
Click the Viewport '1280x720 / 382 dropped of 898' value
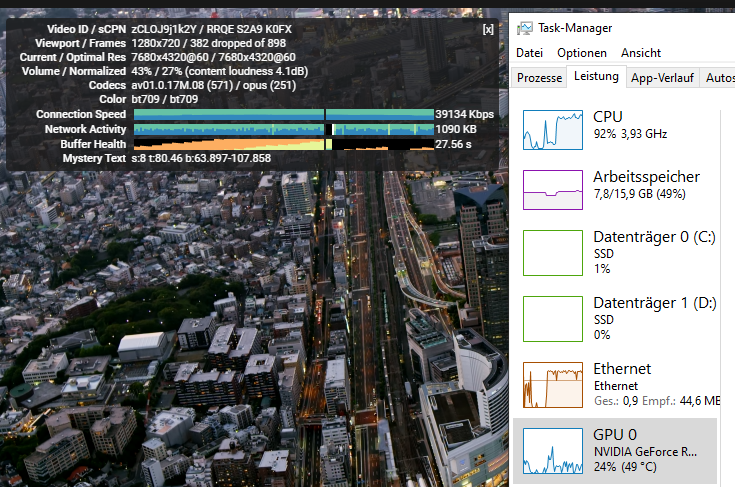click(209, 44)
